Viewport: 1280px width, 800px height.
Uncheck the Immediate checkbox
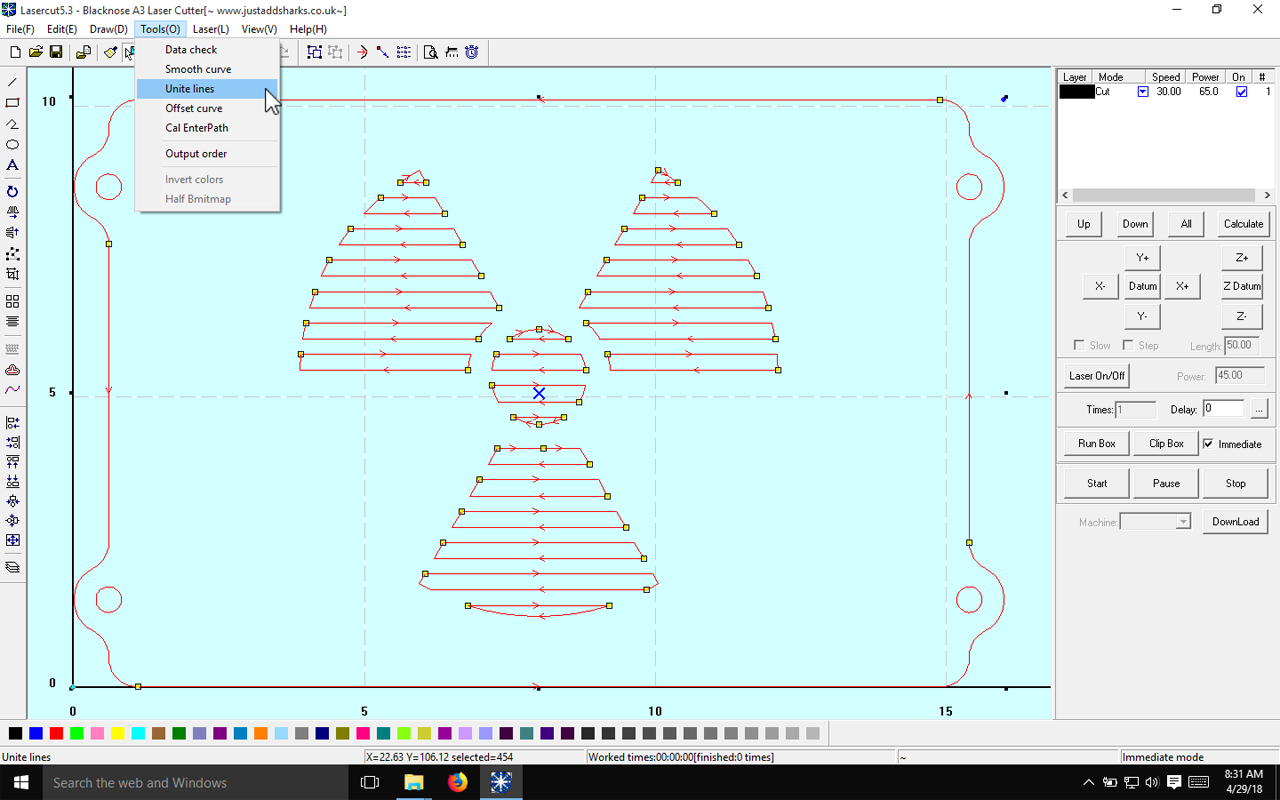1208,444
